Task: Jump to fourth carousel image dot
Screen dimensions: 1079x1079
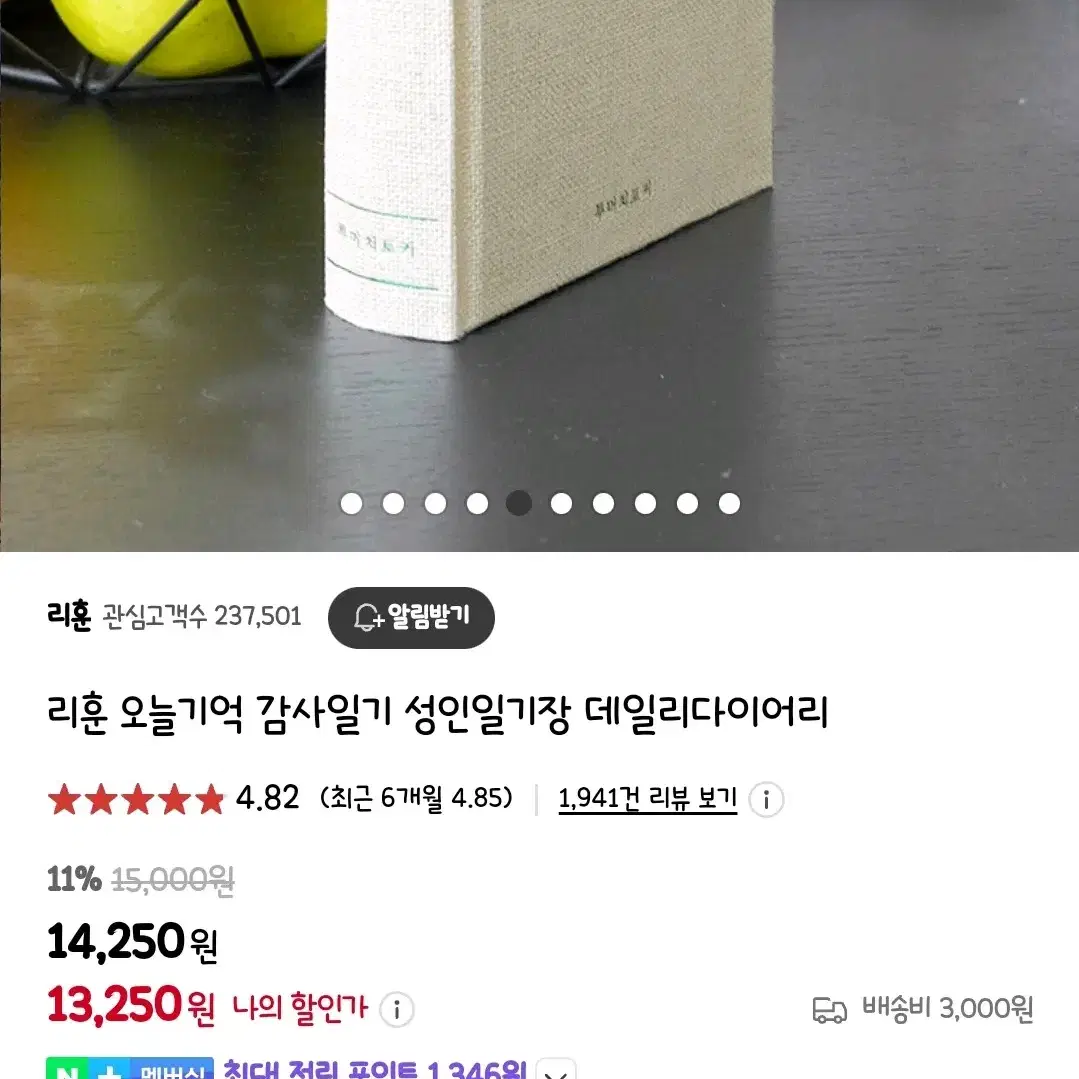Action: tap(478, 503)
